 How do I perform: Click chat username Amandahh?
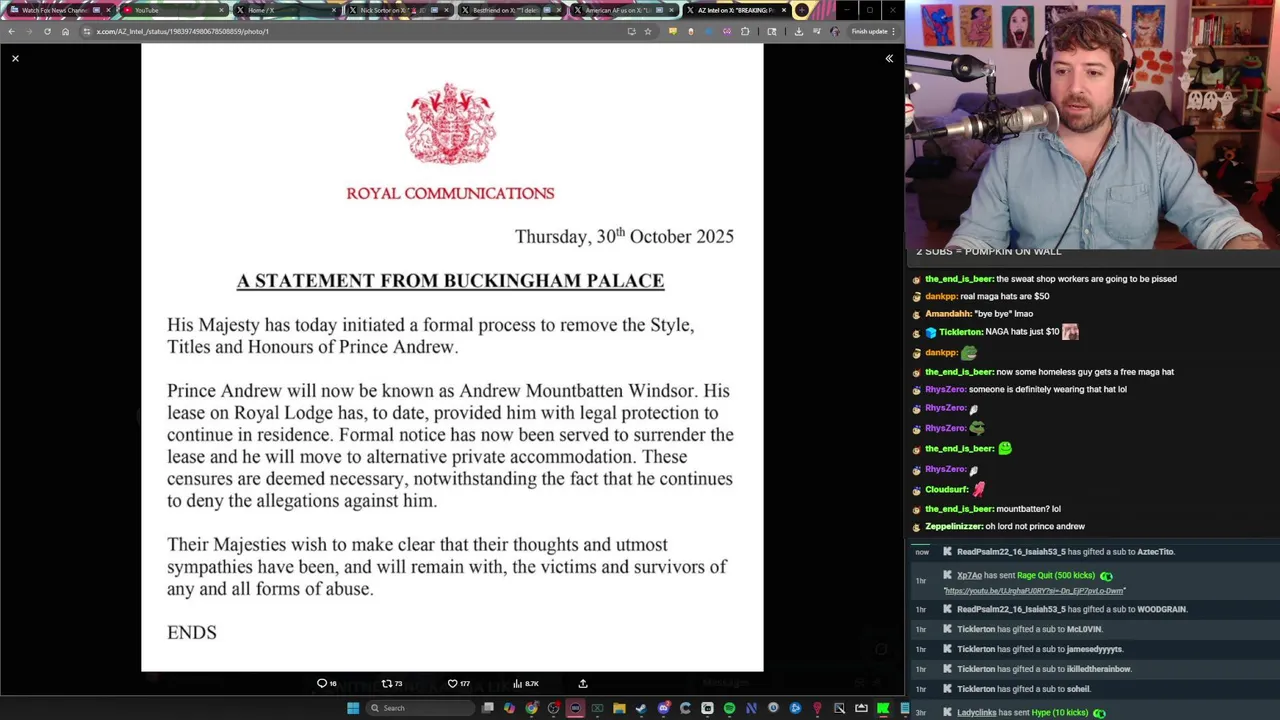[947, 314]
